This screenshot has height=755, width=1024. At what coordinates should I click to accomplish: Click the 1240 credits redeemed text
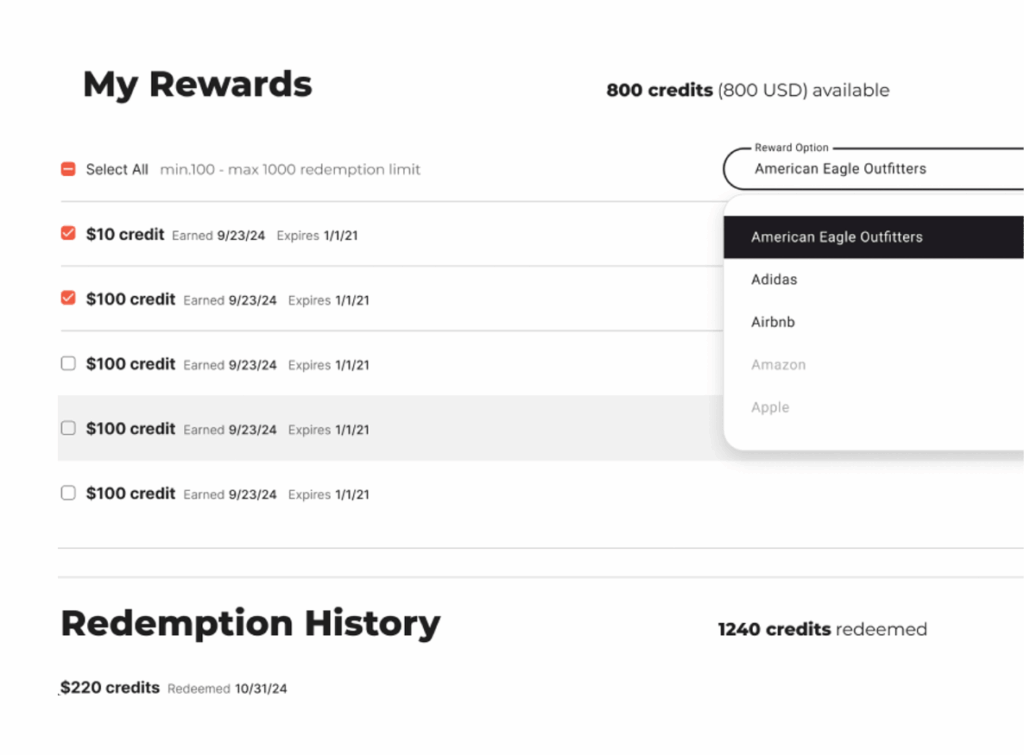coord(821,629)
